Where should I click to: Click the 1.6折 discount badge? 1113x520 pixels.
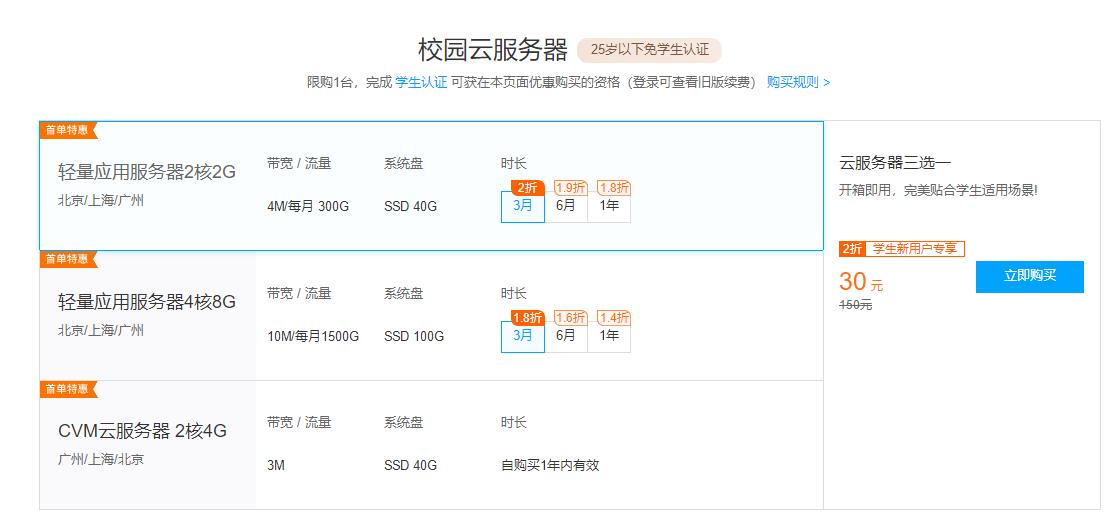[x=571, y=318]
